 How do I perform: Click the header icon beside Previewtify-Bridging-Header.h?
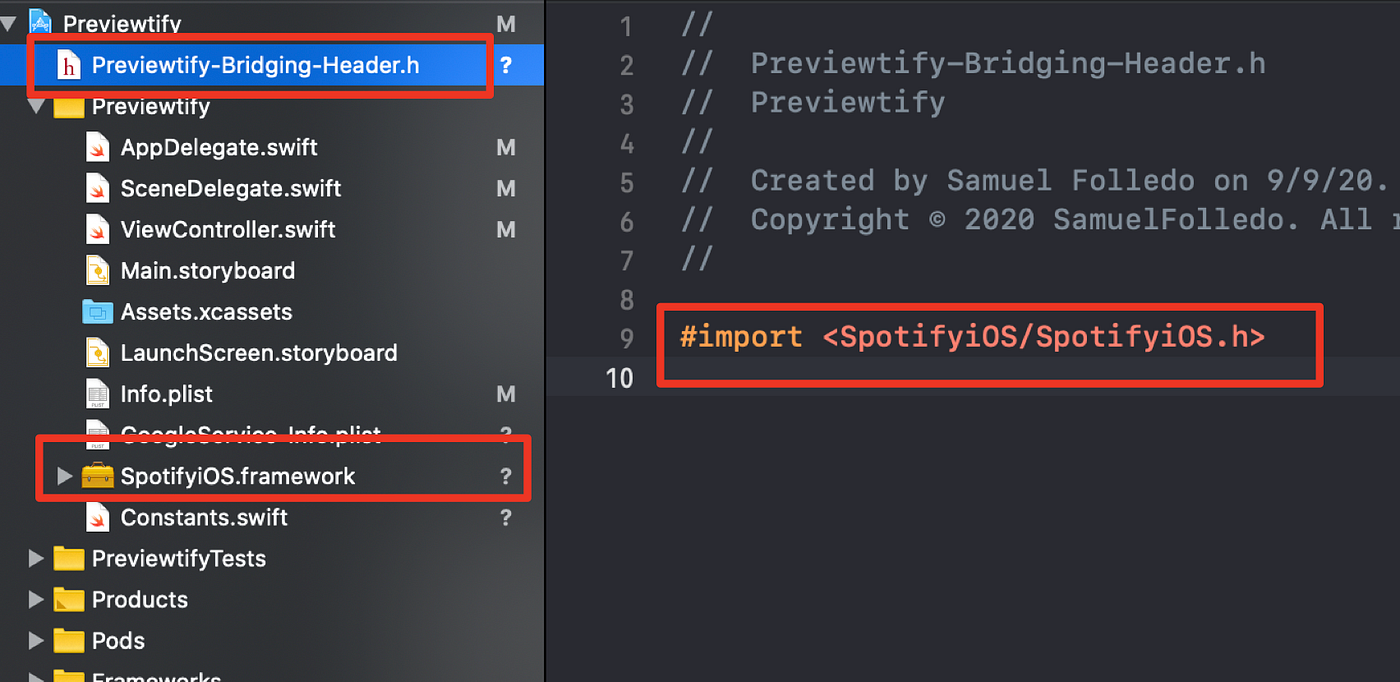pyautogui.click(x=66, y=63)
